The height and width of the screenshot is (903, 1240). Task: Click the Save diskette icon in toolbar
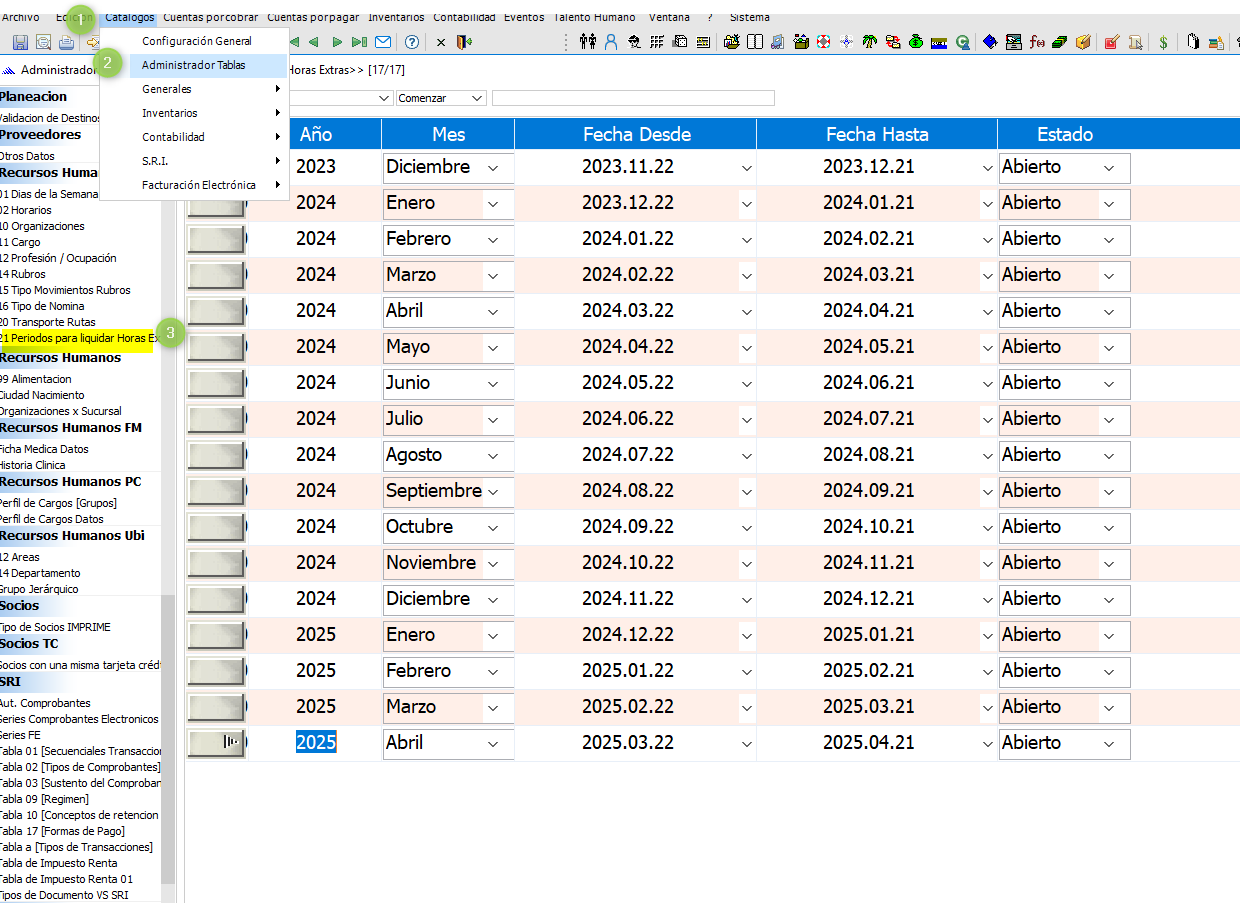(x=20, y=42)
